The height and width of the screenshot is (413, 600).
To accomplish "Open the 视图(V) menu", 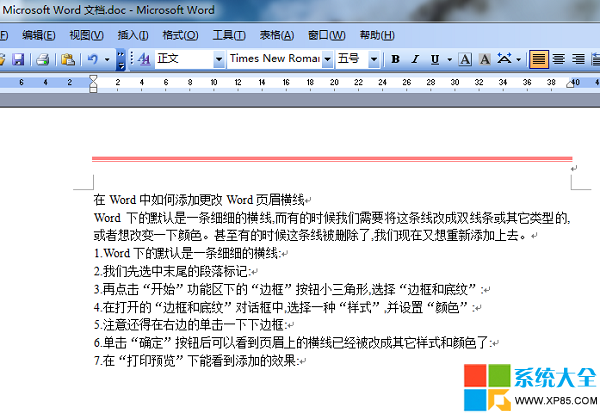I will click(86, 36).
